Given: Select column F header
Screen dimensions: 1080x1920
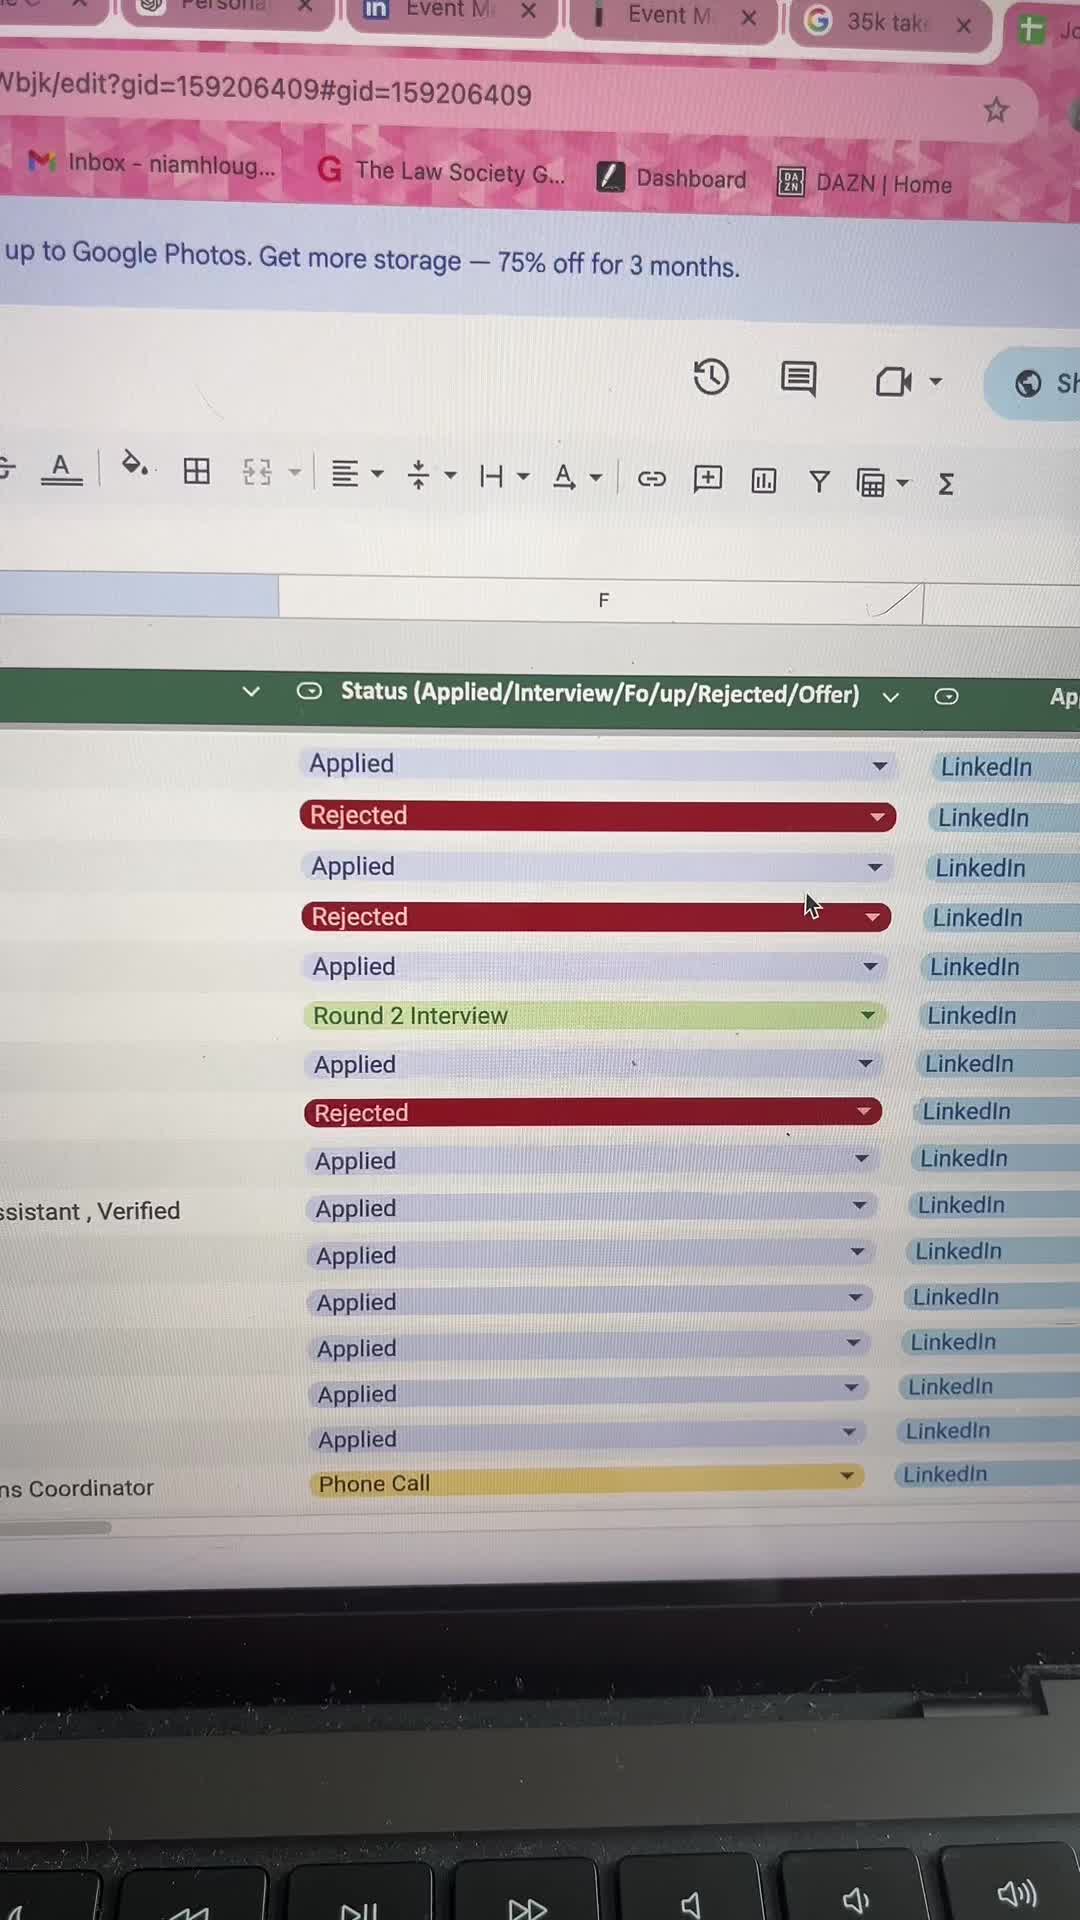Looking at the screenshot, I should [x=601, y=600].
